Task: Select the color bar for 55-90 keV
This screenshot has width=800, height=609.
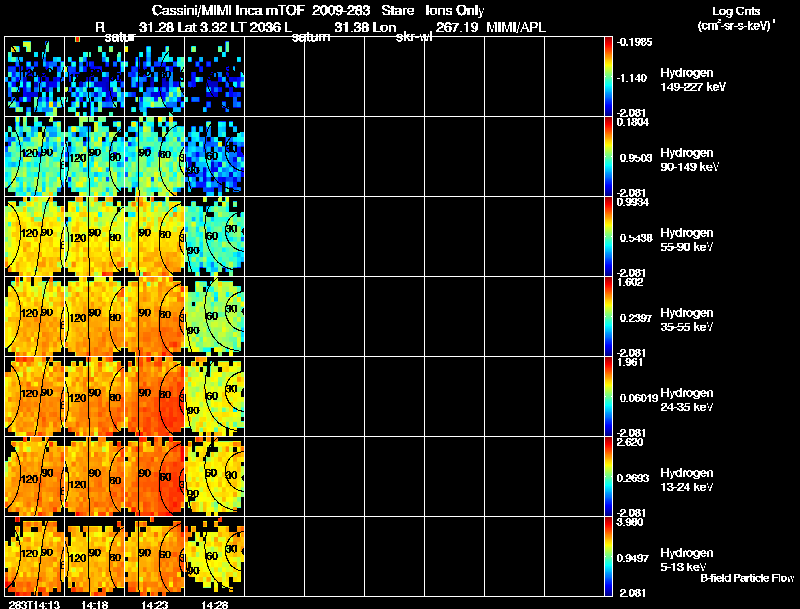Action: click(x=609, y=236)
